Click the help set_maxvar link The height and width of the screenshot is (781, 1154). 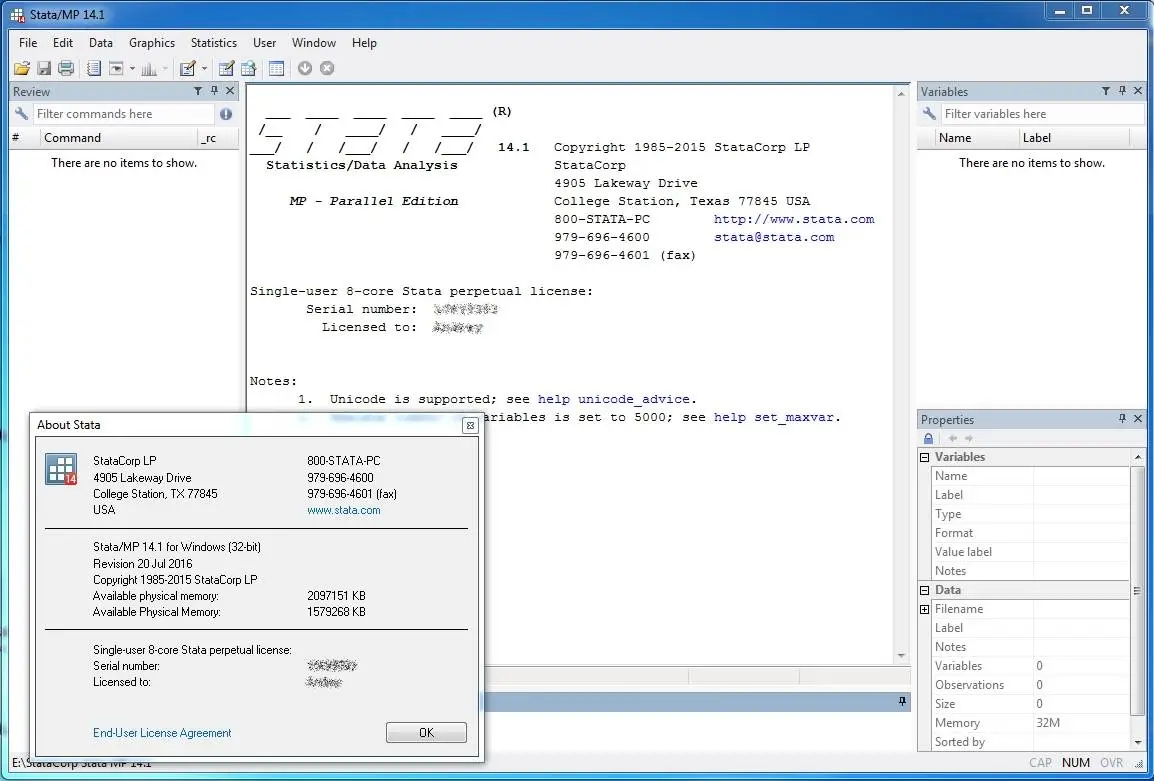click(x=774, y=417)
